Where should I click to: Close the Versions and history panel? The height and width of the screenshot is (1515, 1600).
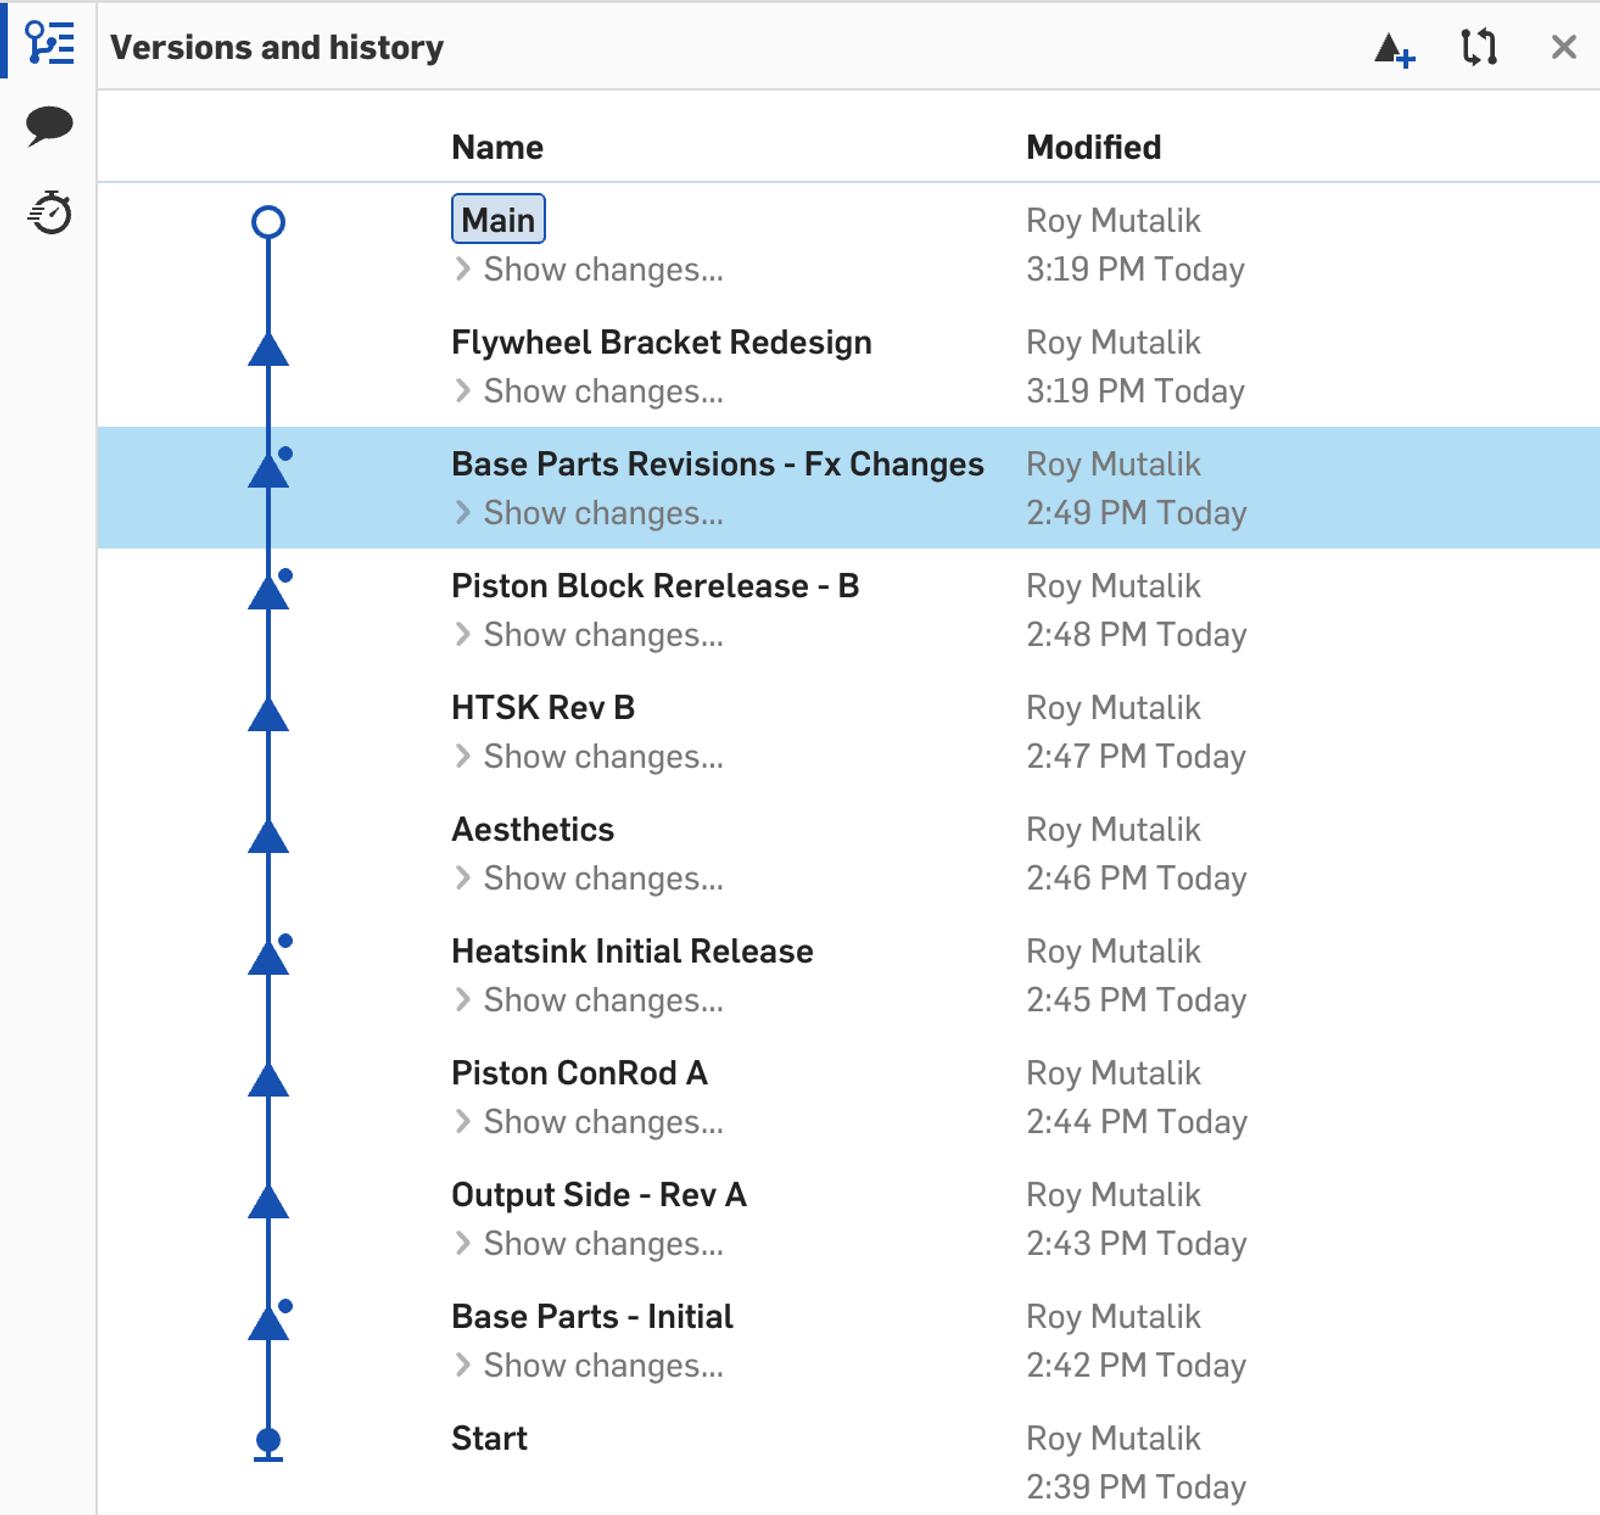(x=1563, y=47)
